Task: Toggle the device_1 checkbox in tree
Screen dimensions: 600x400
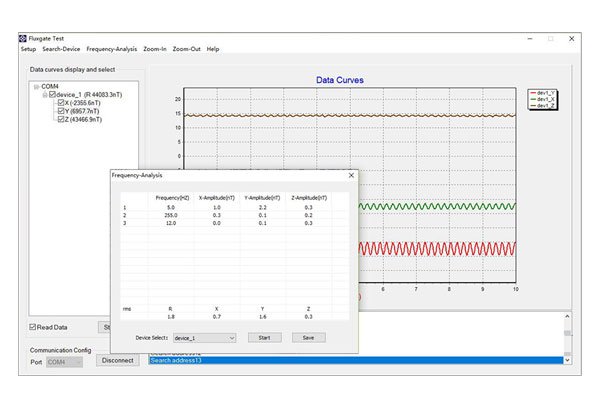Action: 53,94
